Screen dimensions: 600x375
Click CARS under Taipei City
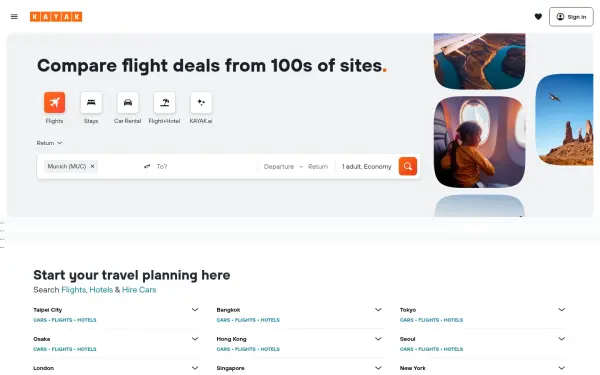pyautogui.click(x=40, y=320)
